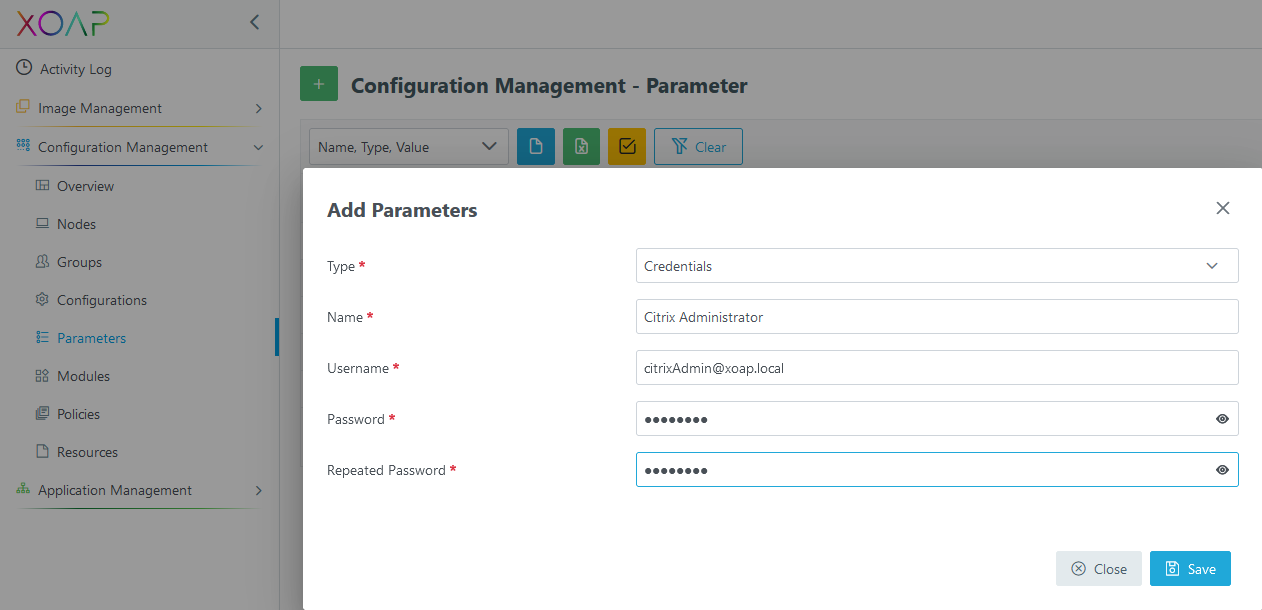Click the blue file export icon
1262x610 pixels.
(x=536, y=146)
